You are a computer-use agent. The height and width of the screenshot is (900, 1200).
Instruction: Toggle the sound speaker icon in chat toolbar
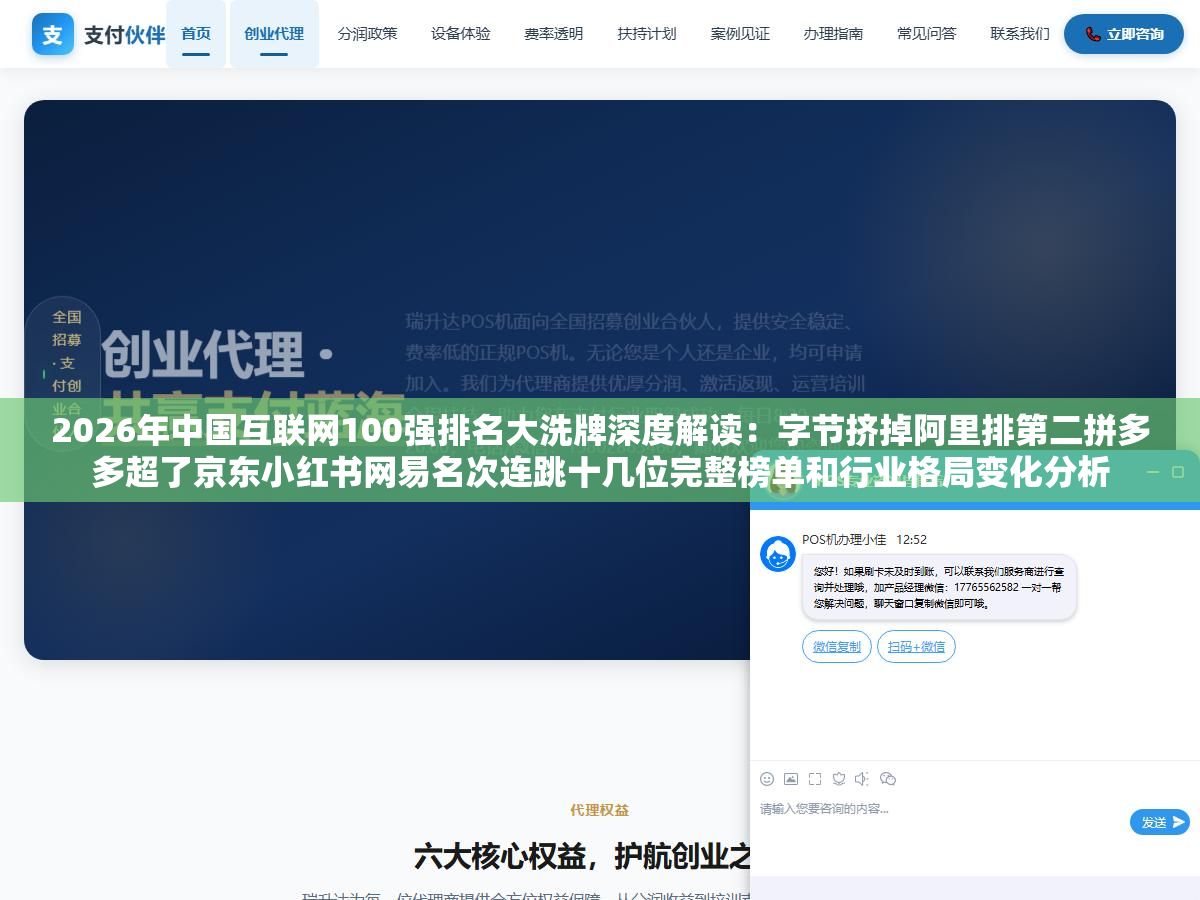(x=863, y=779)
